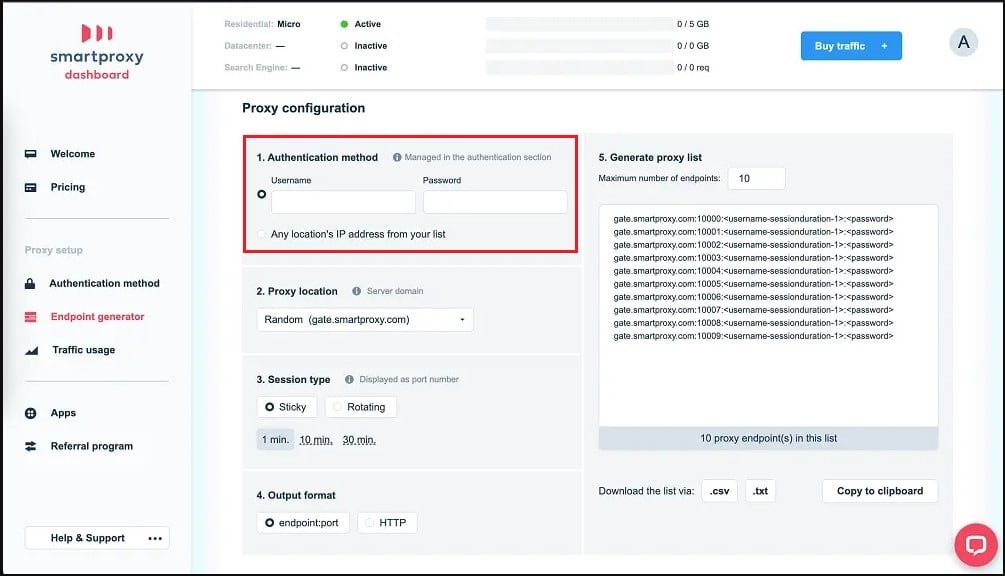This screenshot has height=576, width=1005.
Task: Choose the Sticky session type
Action: [287, 407]
